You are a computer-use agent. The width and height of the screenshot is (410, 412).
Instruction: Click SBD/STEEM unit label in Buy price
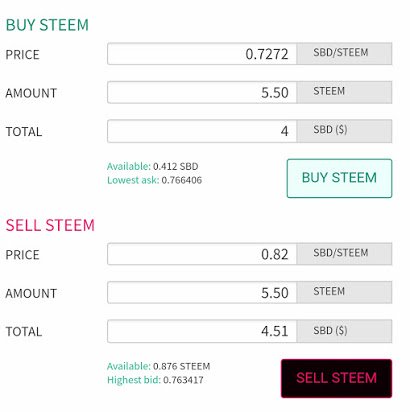(341, 52)
